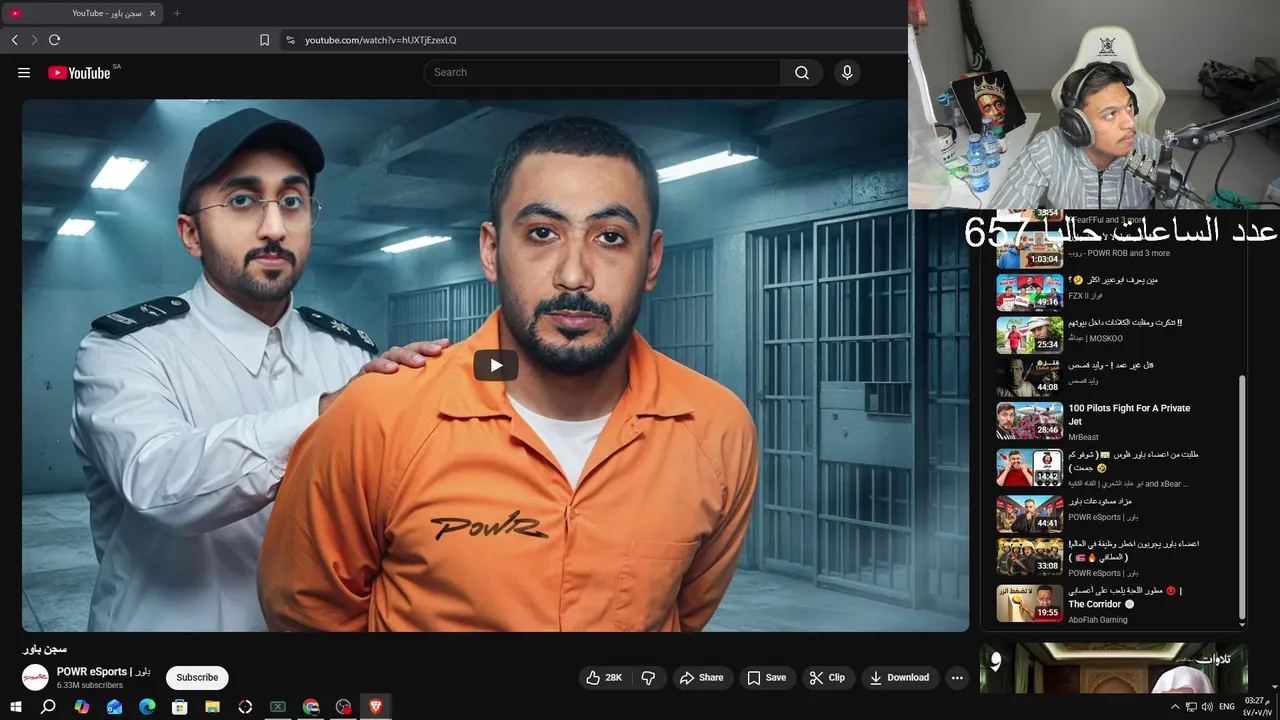Open the Windows Start menu
Screen dimensions: 1280x720
[15, 707]
